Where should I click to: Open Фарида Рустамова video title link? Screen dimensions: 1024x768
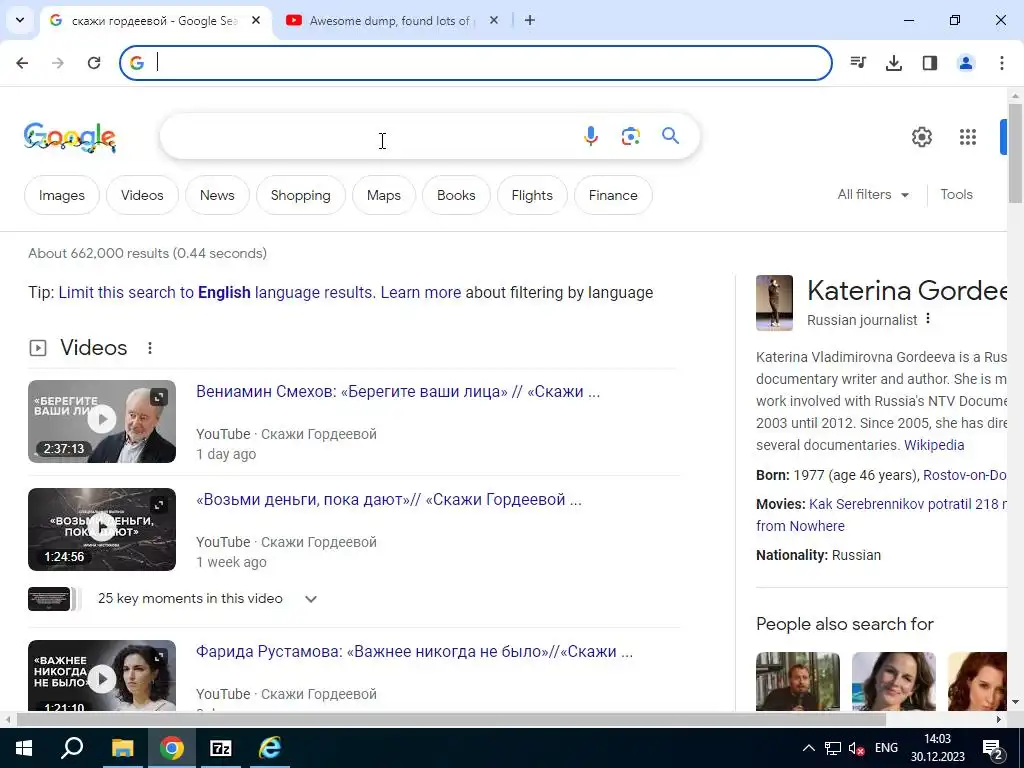[414, 652]
